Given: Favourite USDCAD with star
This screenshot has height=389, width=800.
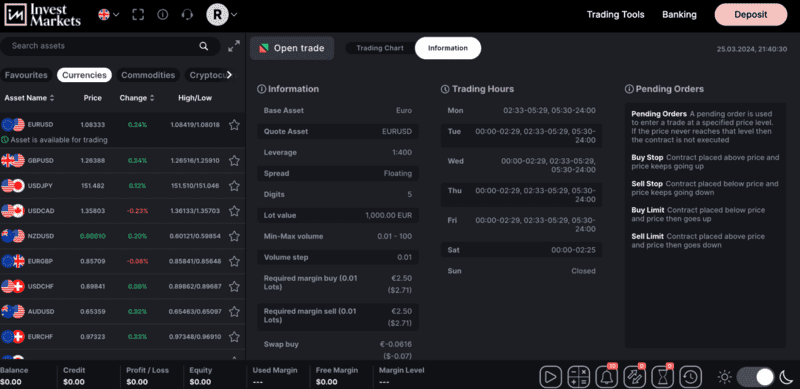Looking at the screenshot, I should (234, 210).
